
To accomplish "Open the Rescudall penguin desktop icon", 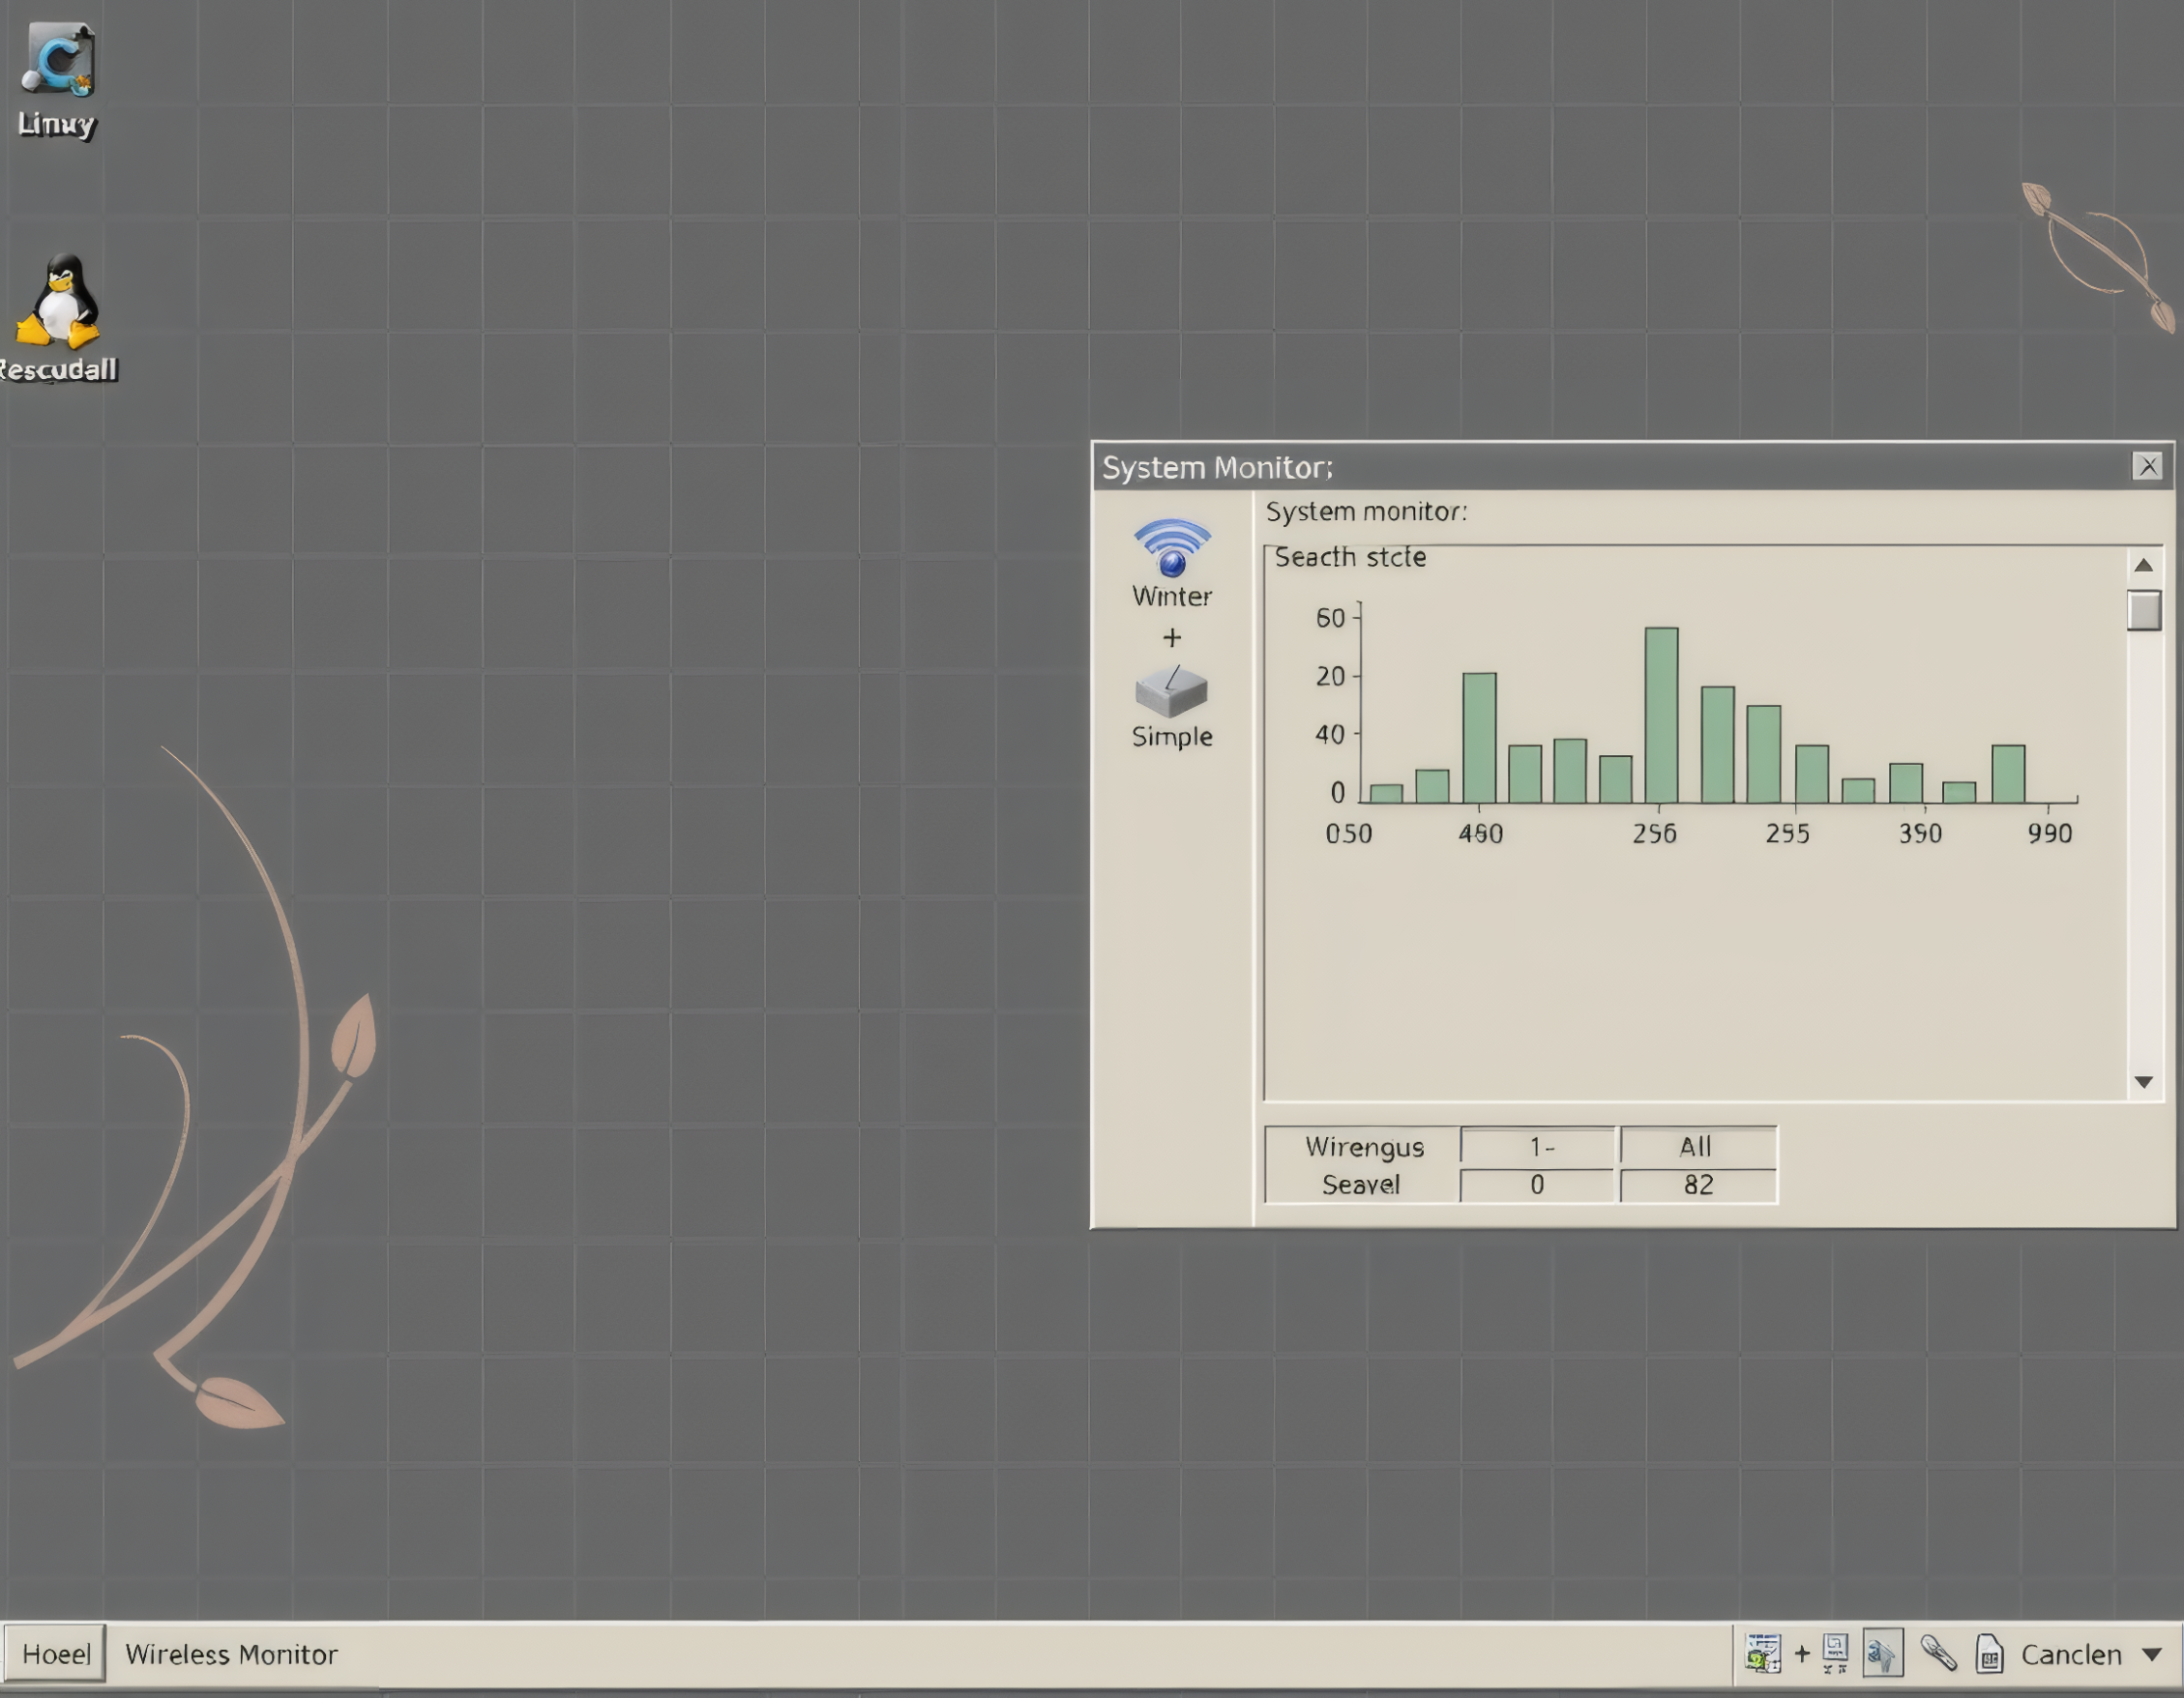I will (58, 302).
